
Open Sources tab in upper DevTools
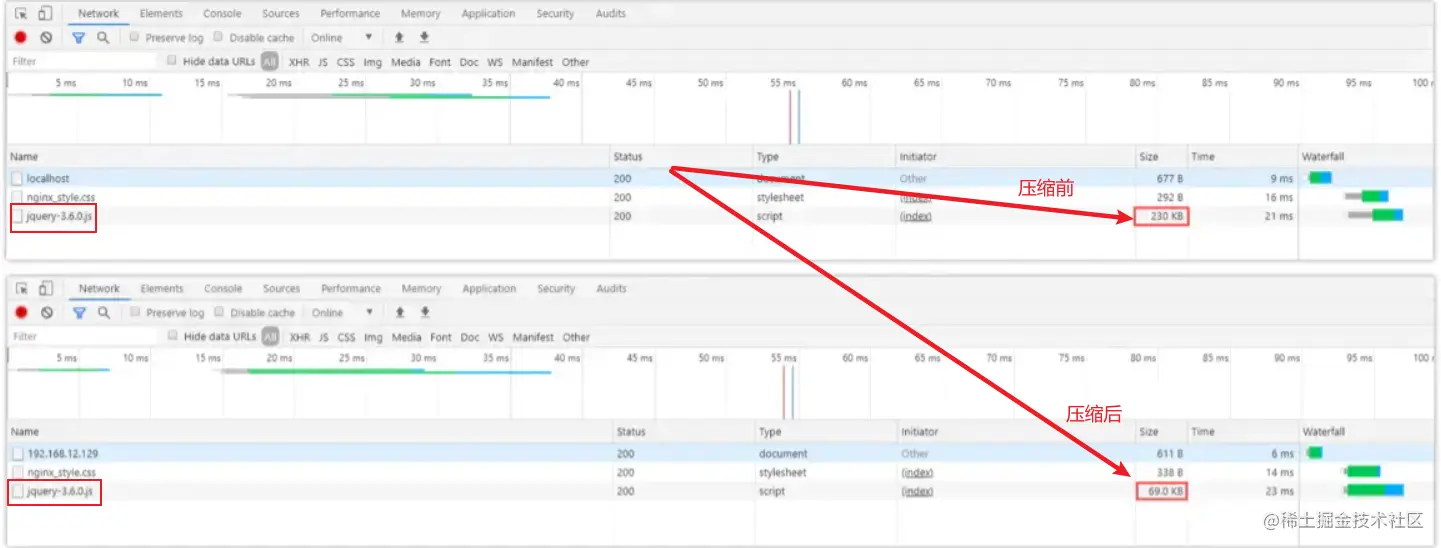pos(280,13)
